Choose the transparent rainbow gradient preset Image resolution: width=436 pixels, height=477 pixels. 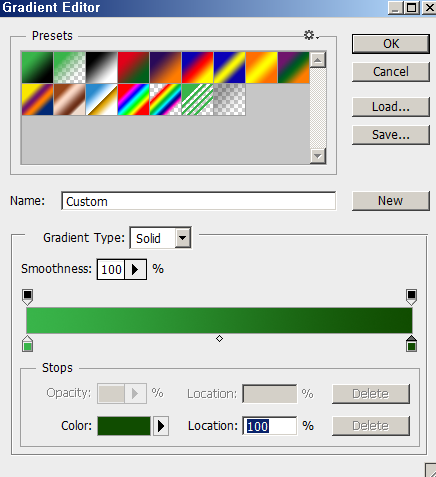click(165, 99)
